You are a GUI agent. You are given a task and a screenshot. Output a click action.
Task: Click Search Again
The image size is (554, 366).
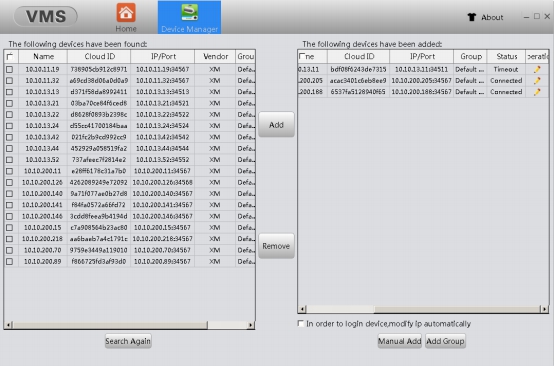(x=128, y=341)
